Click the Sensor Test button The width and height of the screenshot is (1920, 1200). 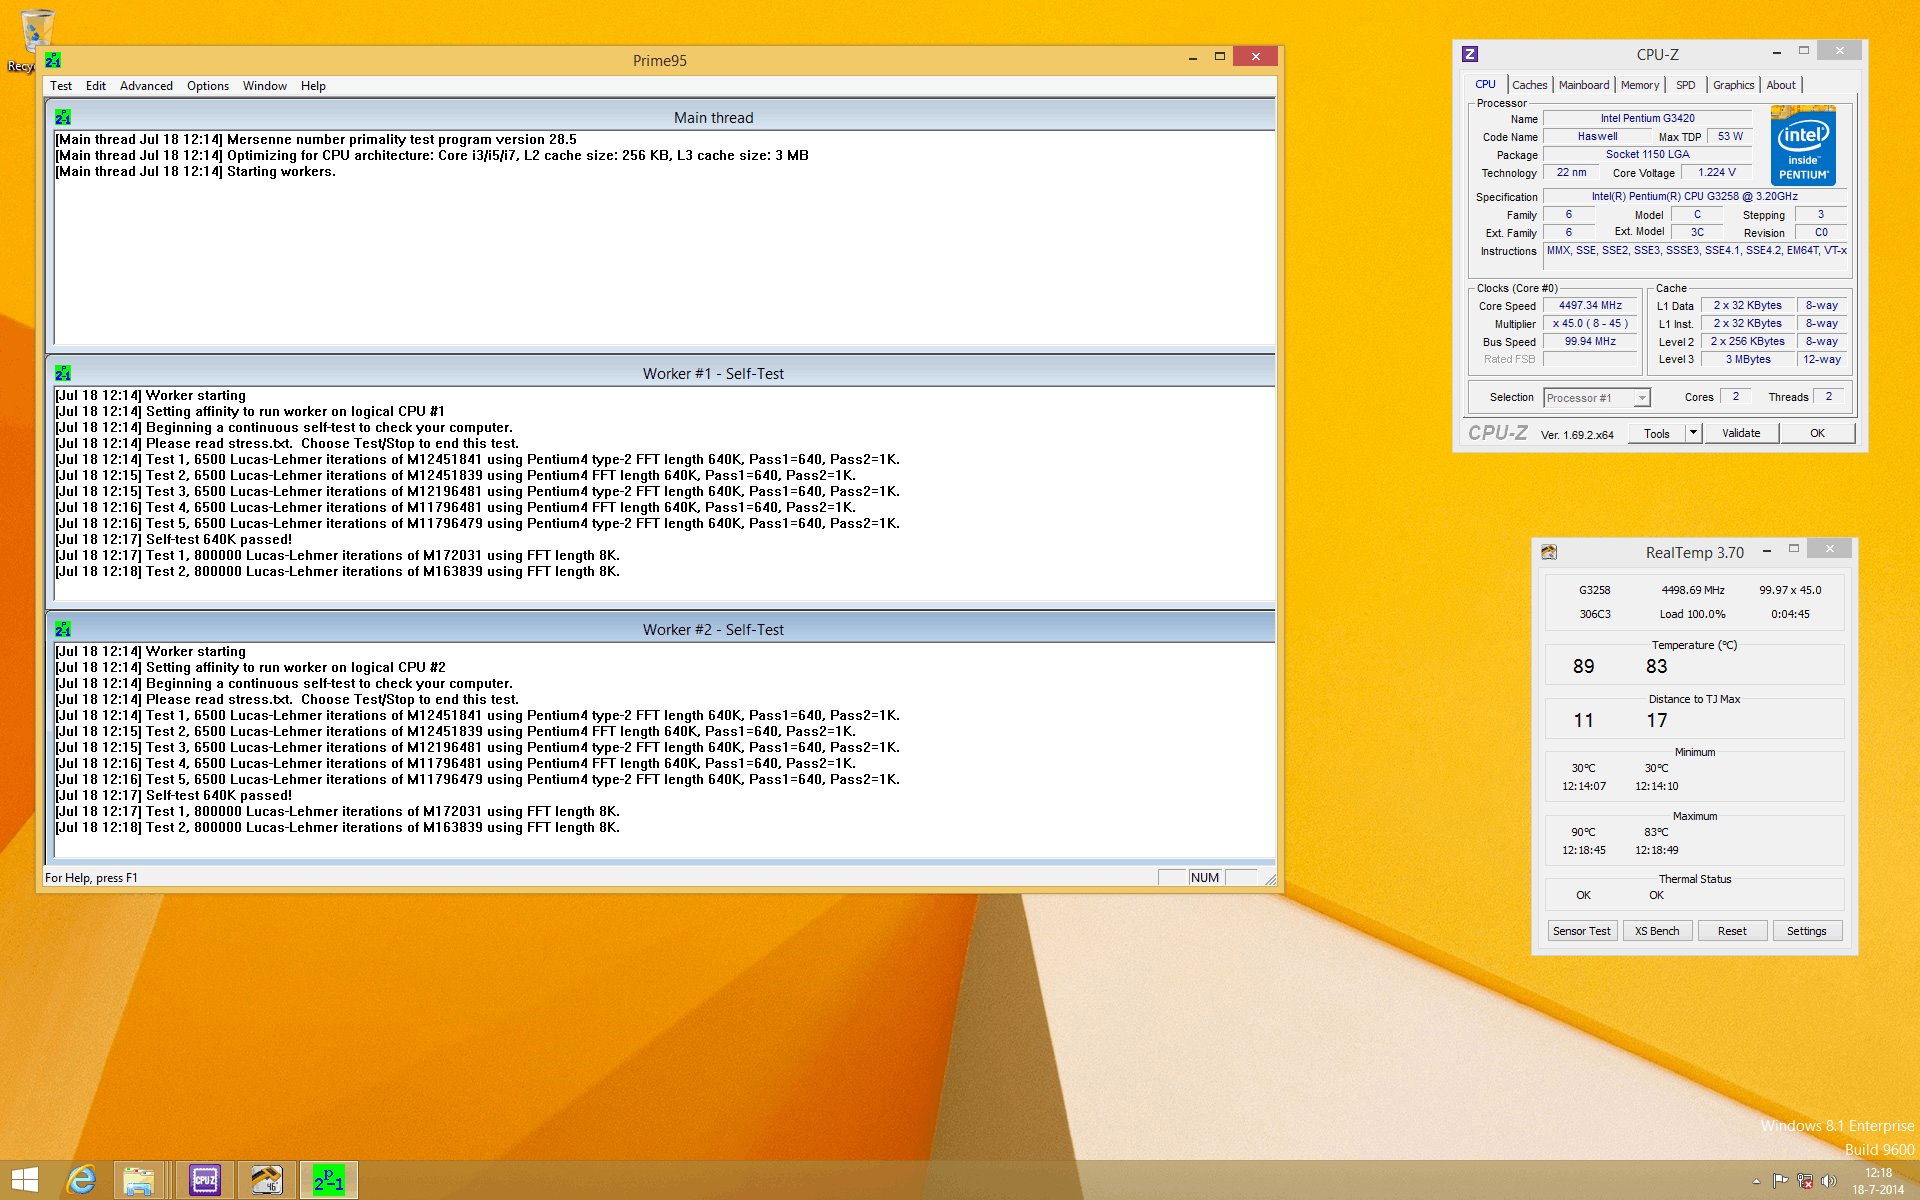pyautogui.click(x=1581, y=931)
